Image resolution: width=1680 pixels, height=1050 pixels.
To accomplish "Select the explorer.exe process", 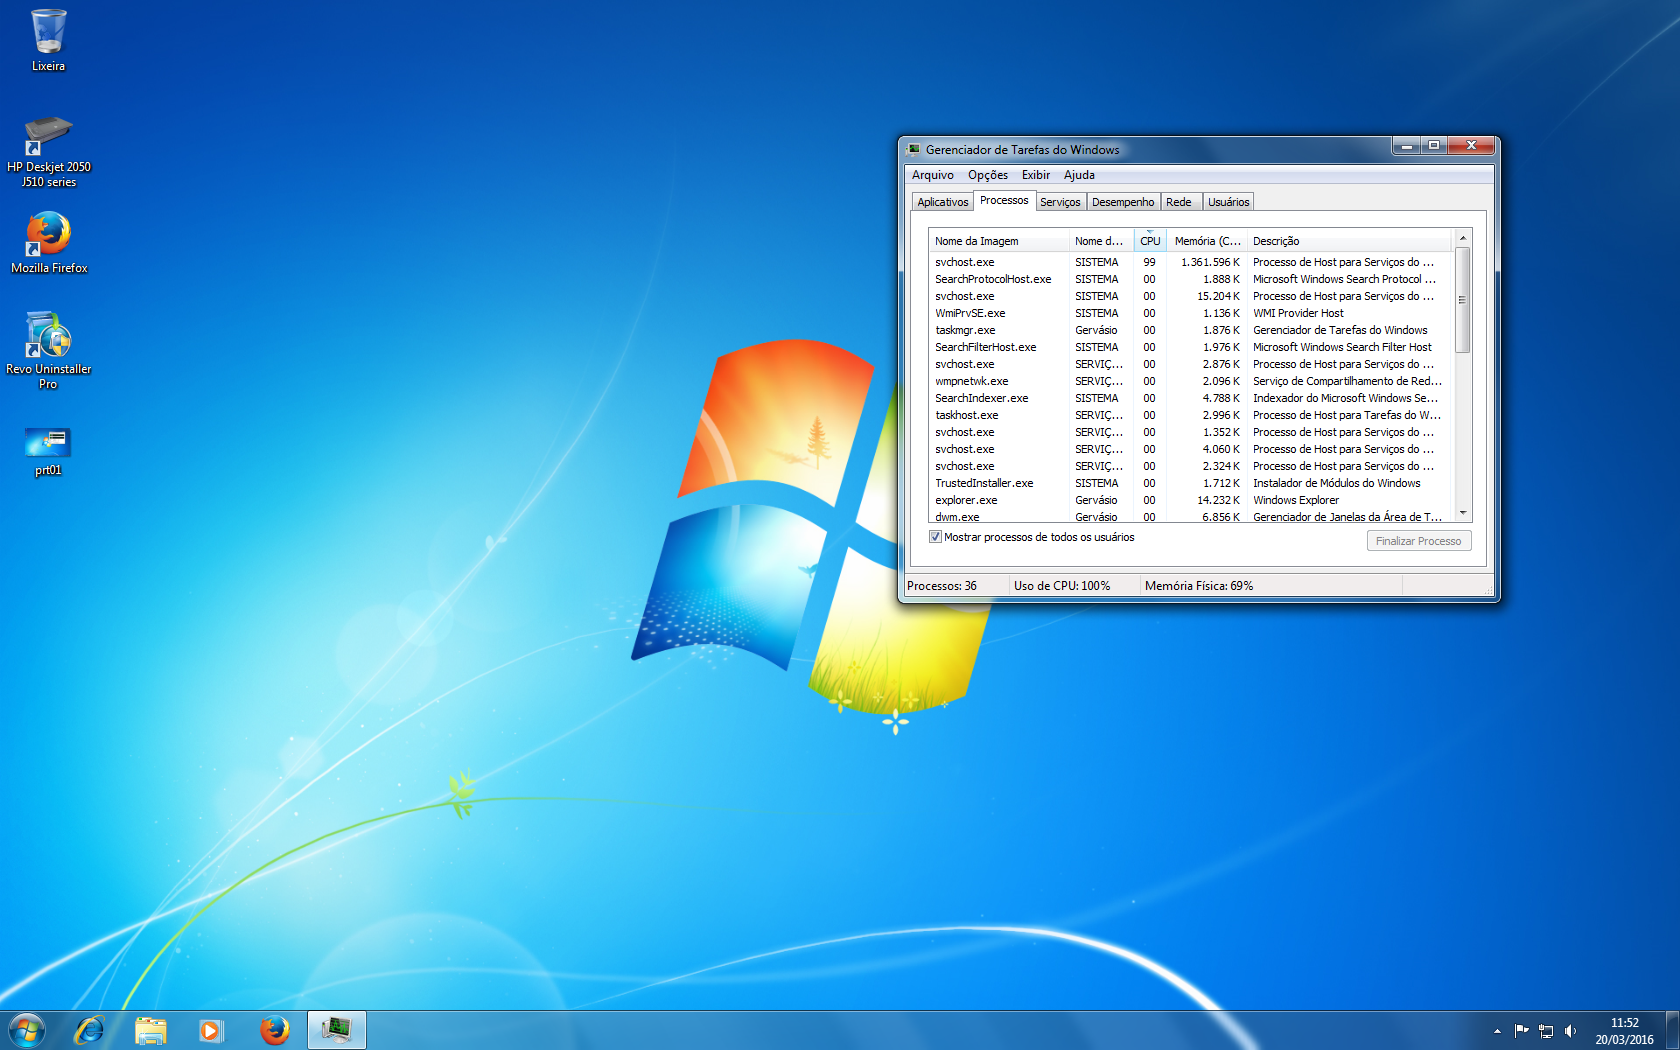I will 1190,500.
